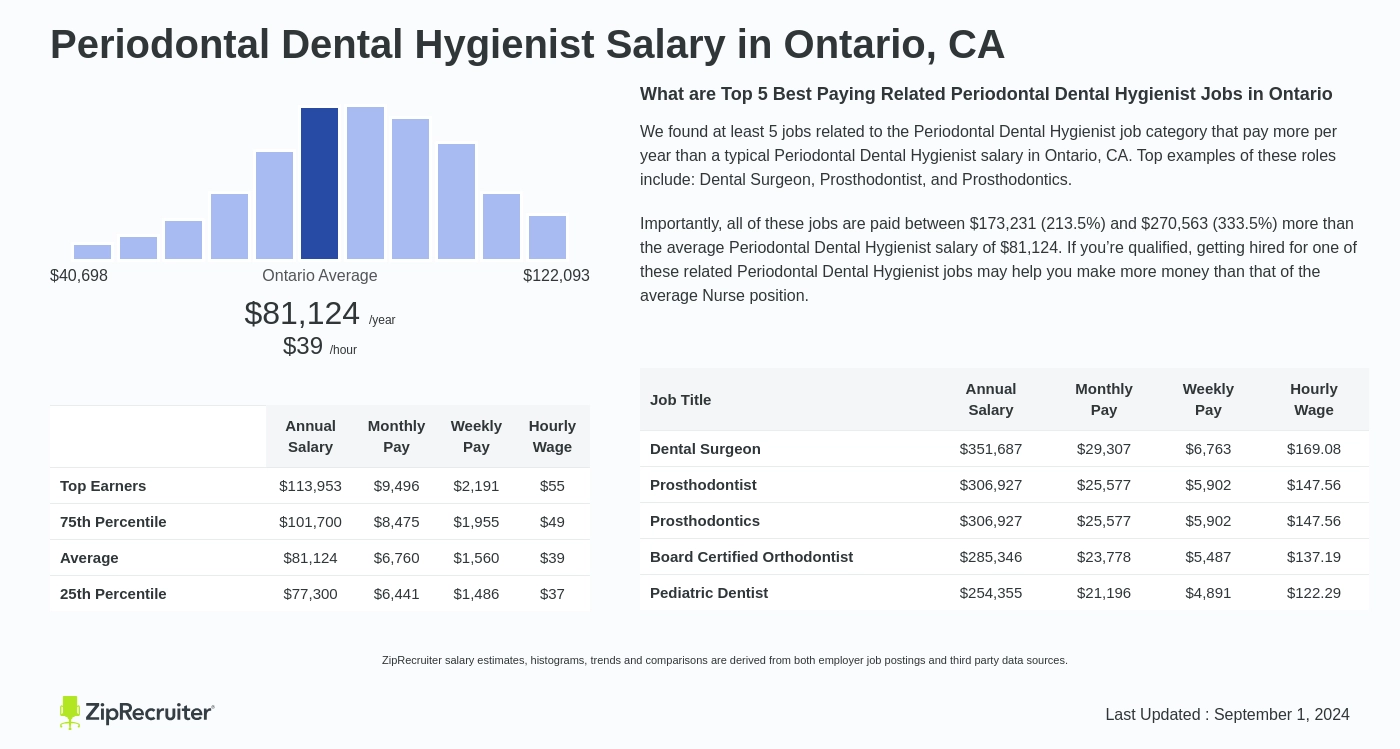
Task: Select the '$37' hourly wage cell
Action: pos(552,594)
